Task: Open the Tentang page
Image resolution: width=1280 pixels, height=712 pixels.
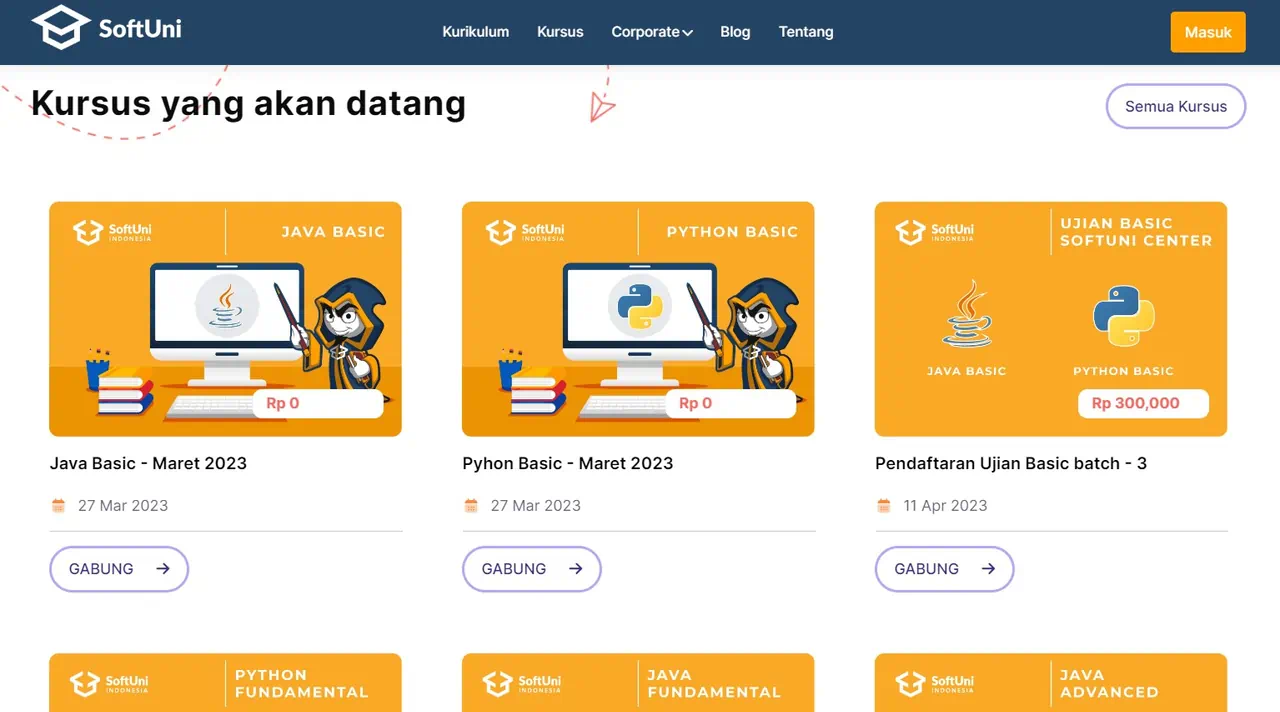Action: click(x=806, y=32)
